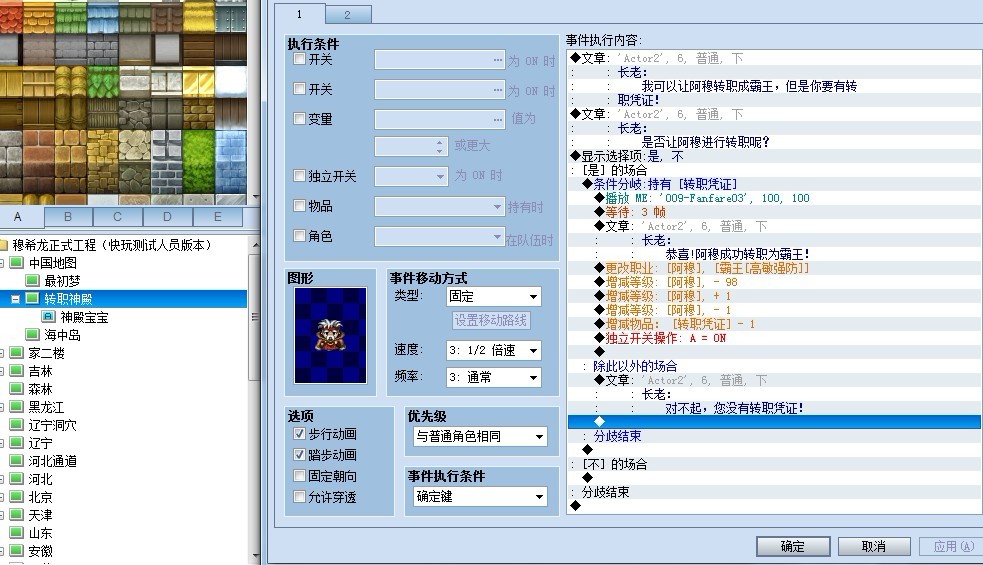
Task: Click the first 开关 selection field
Action: (439, 60)
